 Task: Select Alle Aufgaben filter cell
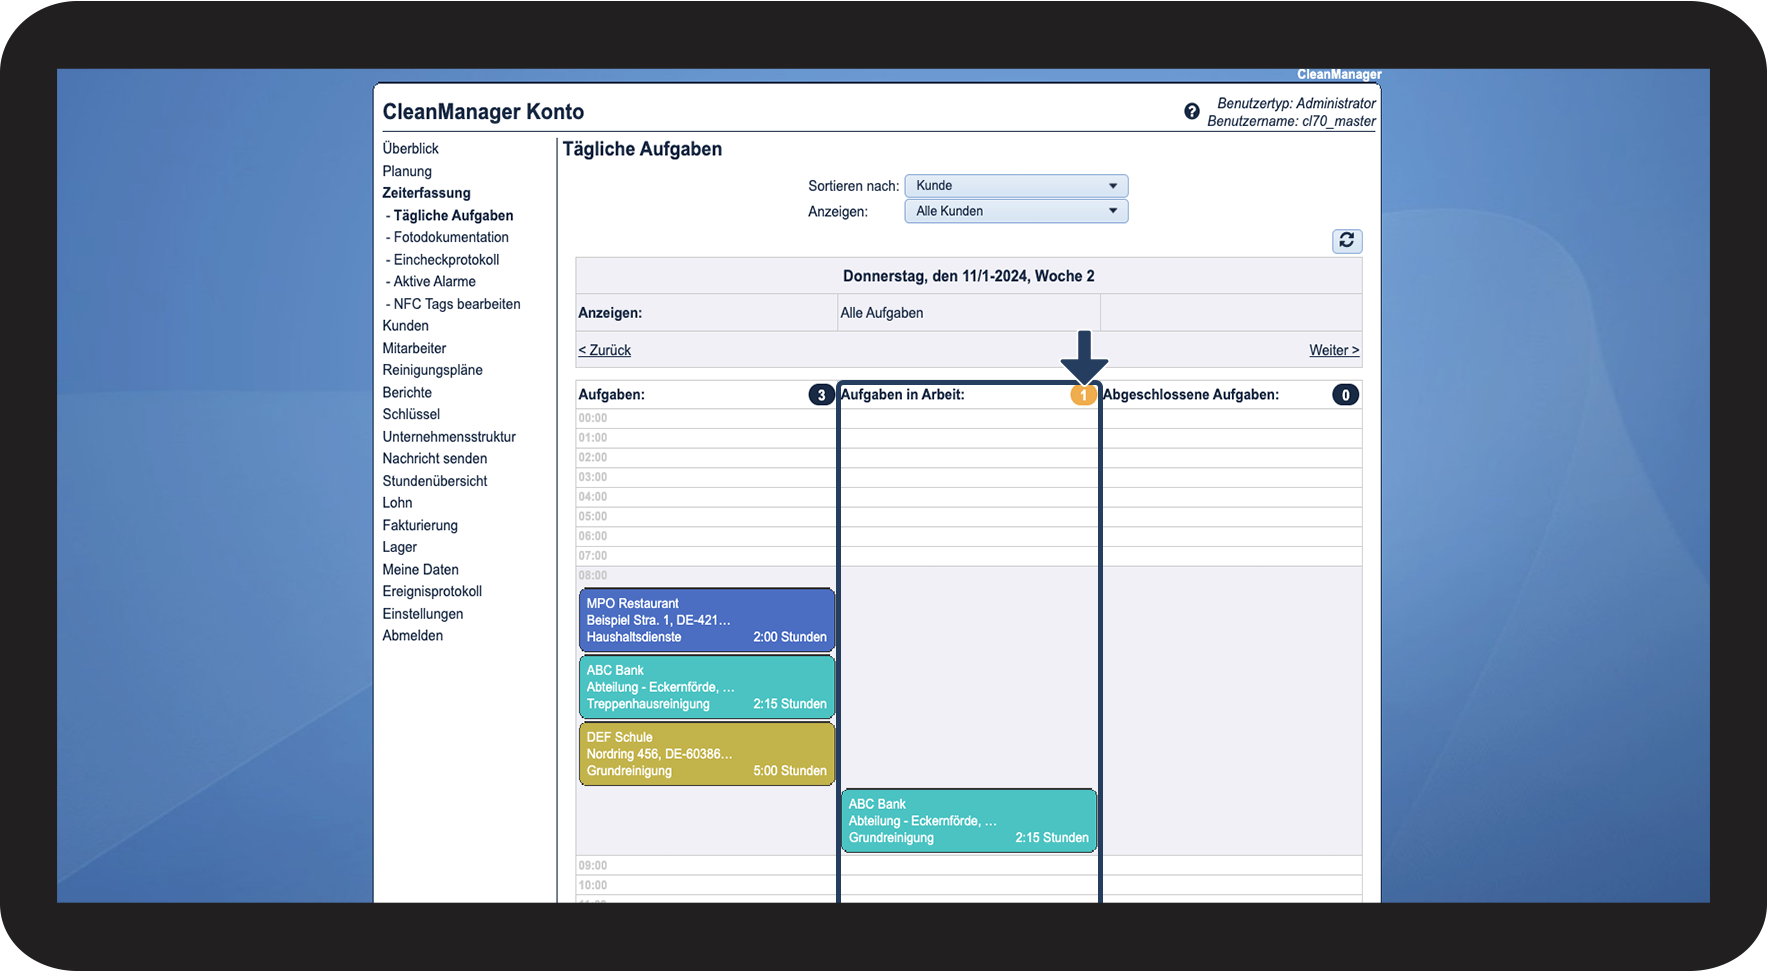tap(968, 313)
